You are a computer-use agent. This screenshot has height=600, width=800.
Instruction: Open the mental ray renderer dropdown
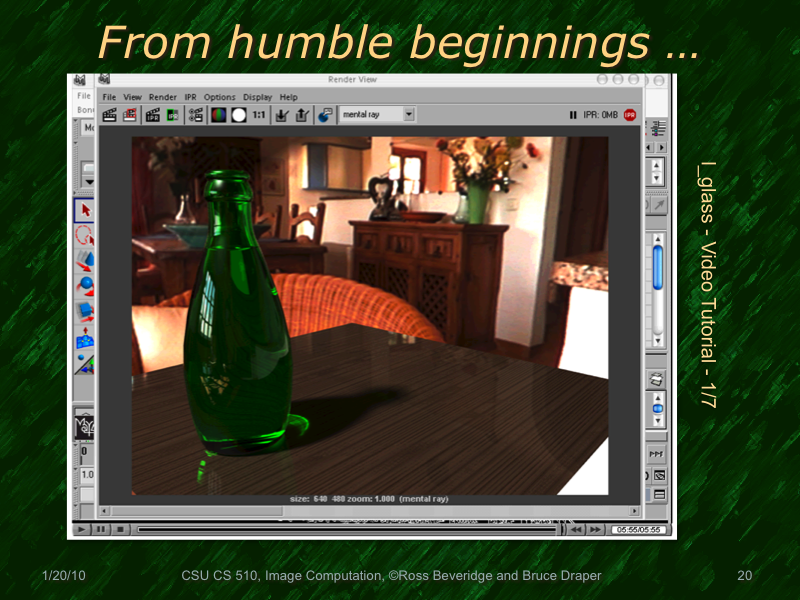tap(410, 114)
